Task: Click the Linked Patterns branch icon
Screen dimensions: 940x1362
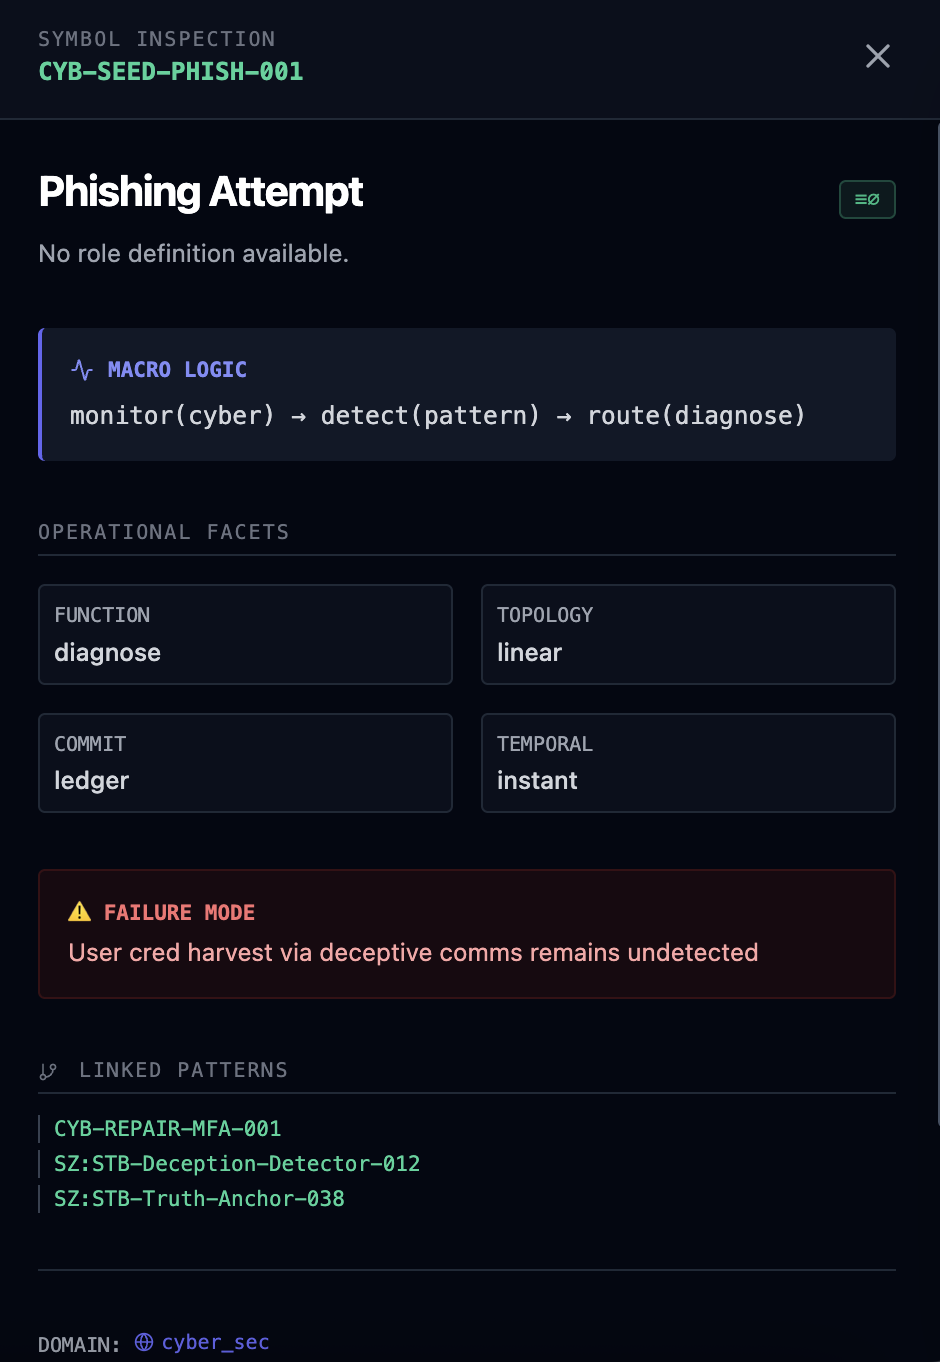Action: [48, 1071]
